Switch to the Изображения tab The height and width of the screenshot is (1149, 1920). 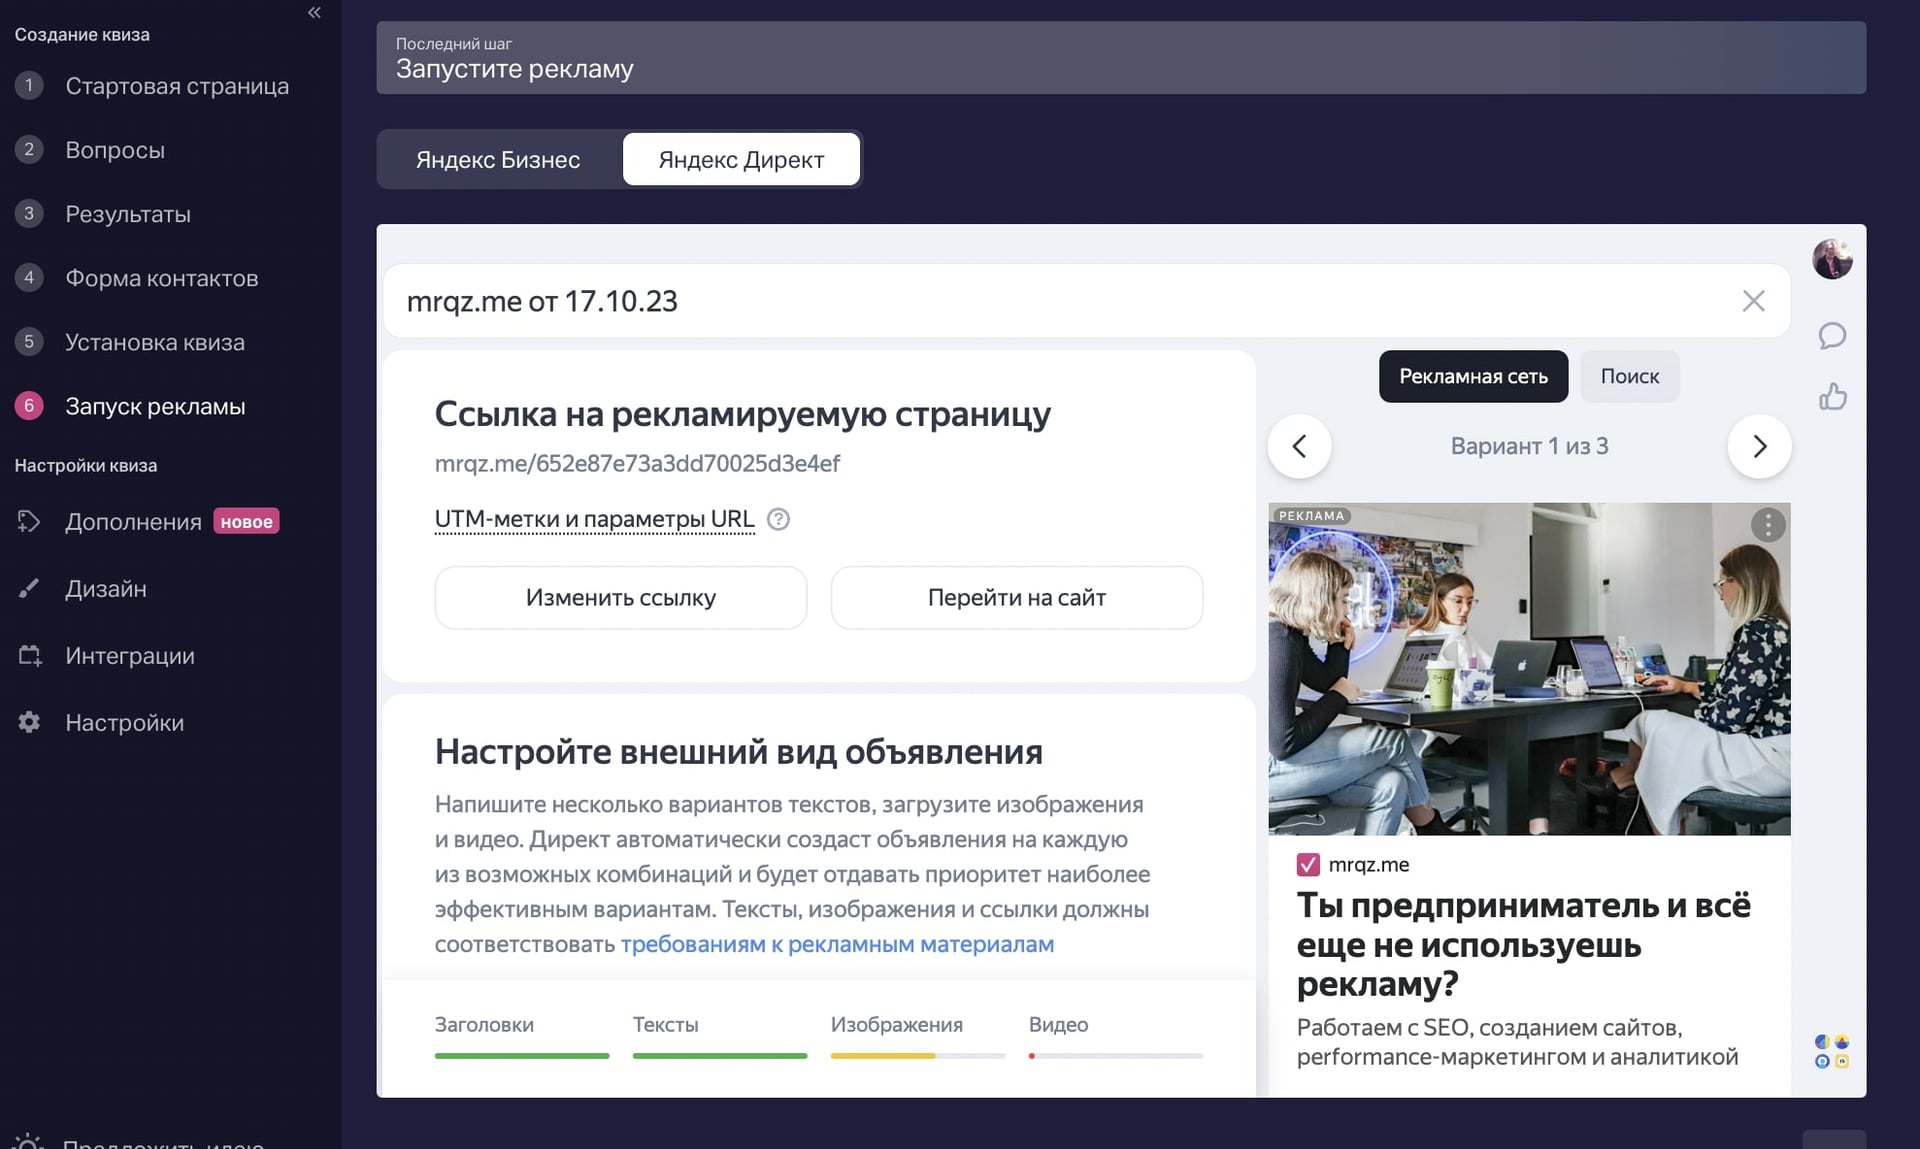pyautogui.click(x=896, y=1025)
